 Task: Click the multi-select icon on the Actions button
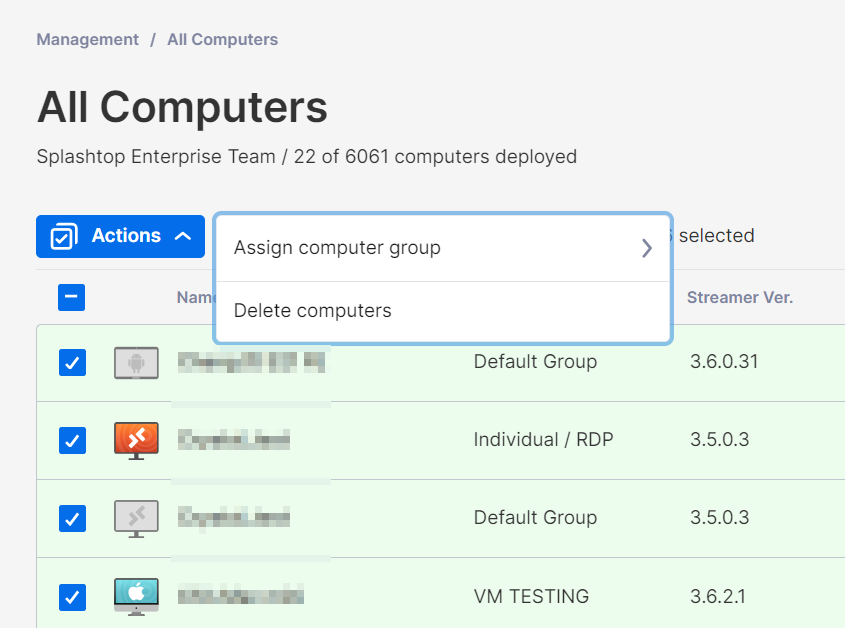tap(64, 236)
